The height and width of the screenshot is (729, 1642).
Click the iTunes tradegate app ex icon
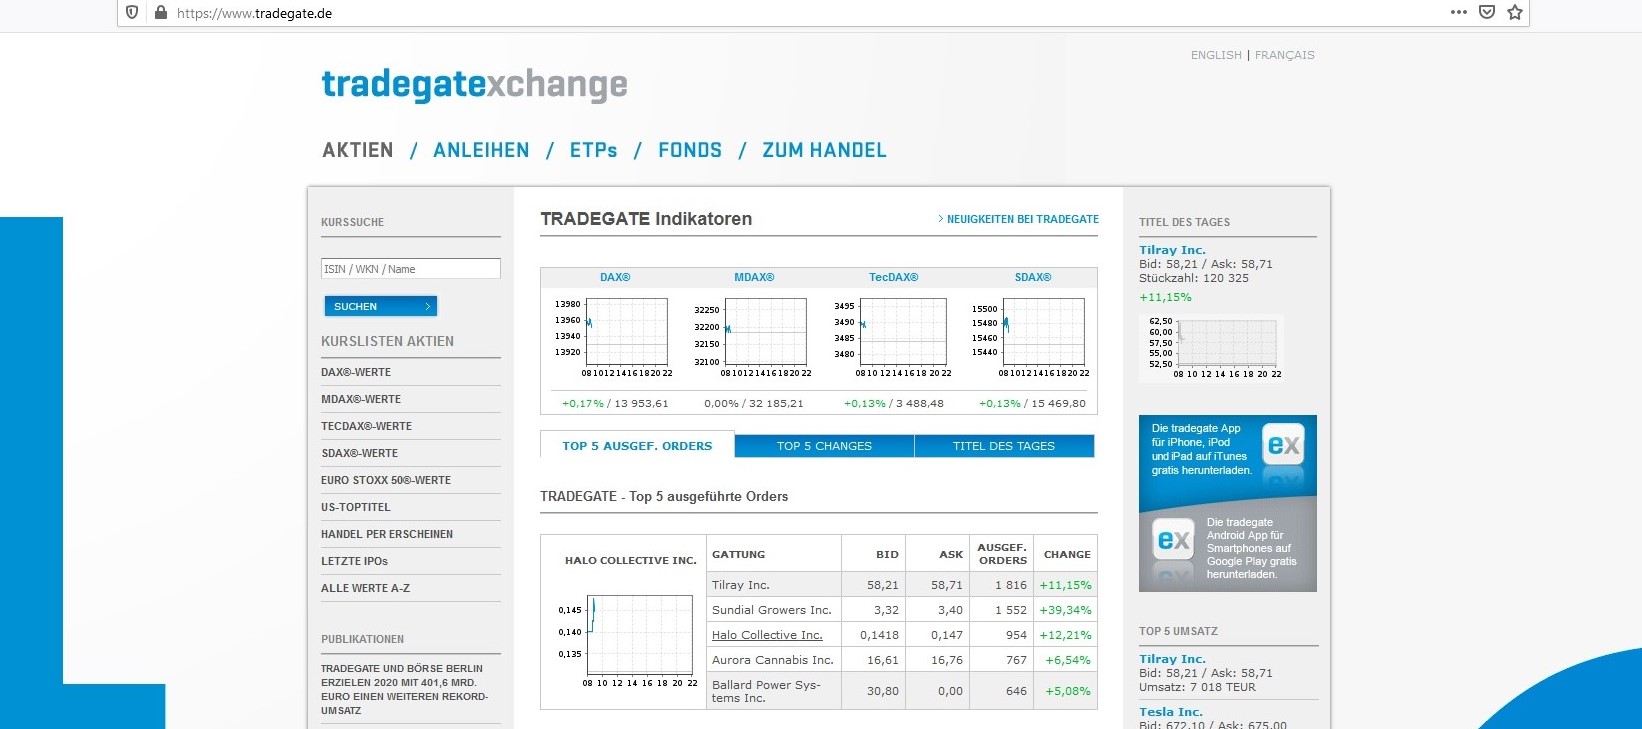1283,445
